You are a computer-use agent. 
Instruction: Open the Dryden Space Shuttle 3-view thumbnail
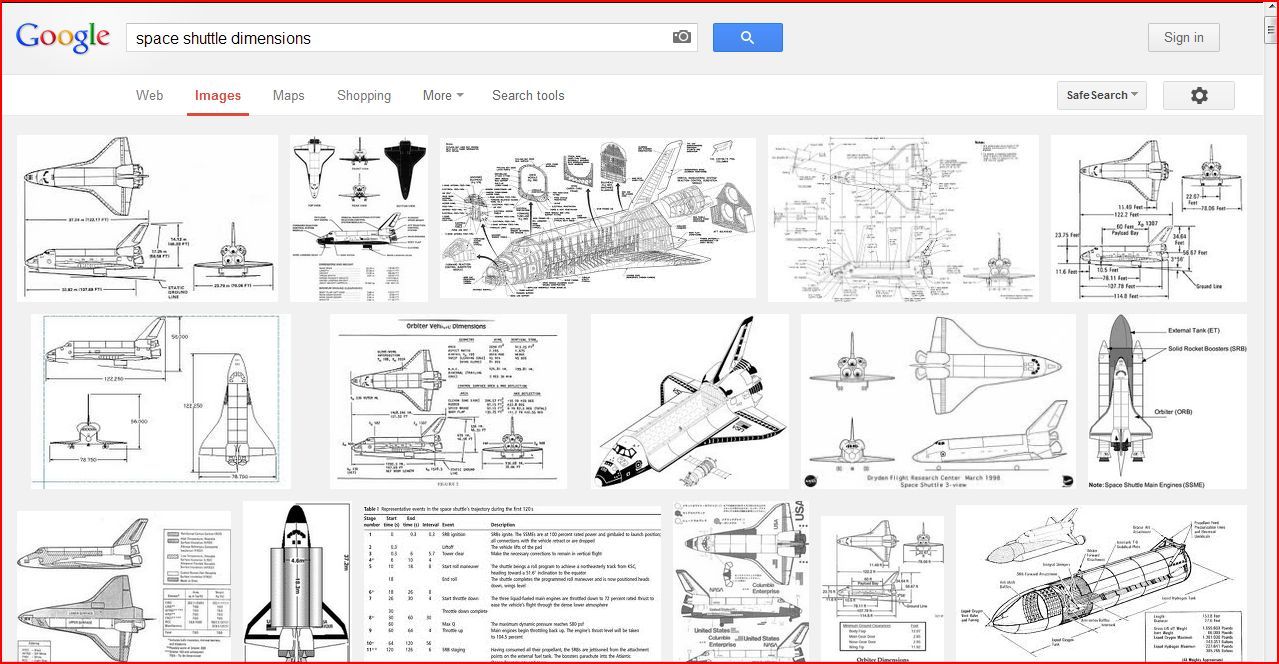pyautogui.click(x=935, y=400)
